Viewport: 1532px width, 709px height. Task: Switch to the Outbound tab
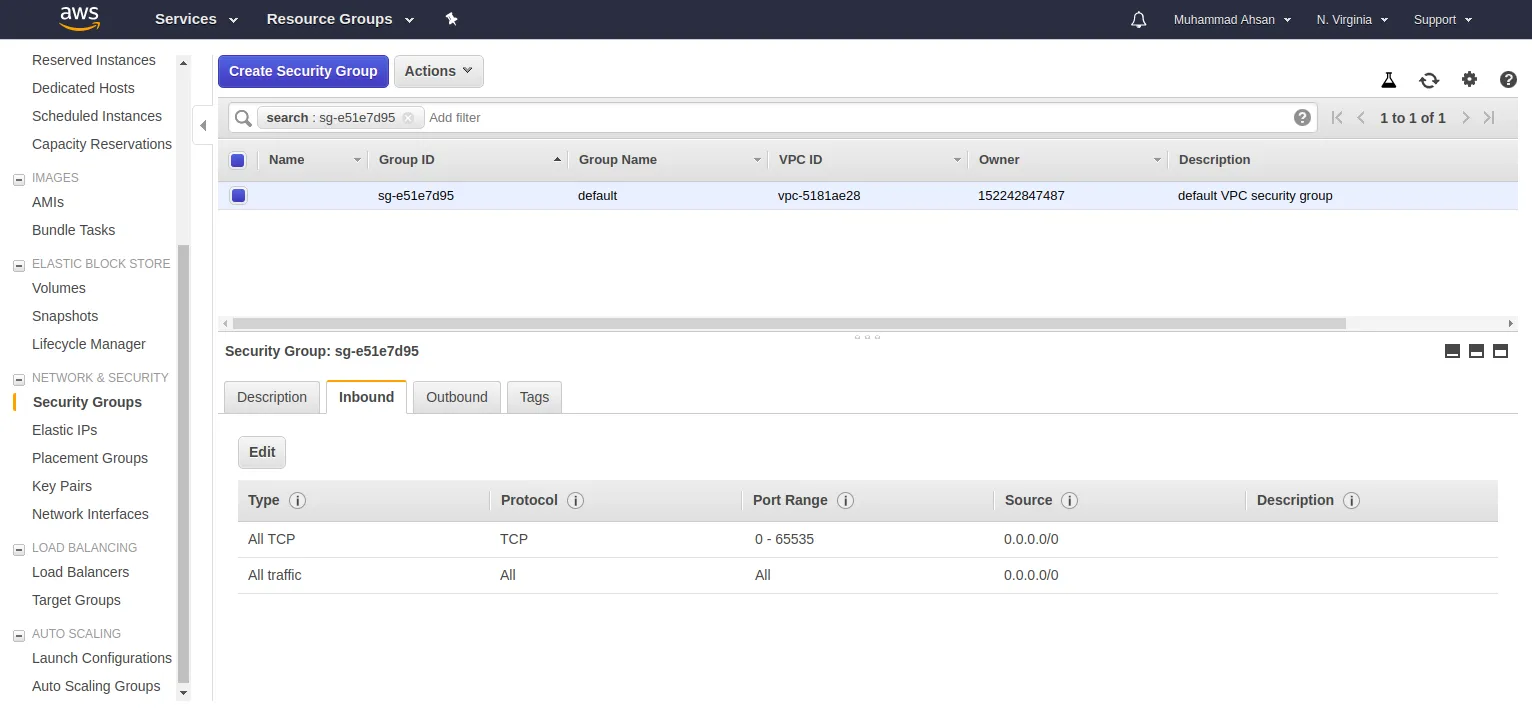click(457, 397)
